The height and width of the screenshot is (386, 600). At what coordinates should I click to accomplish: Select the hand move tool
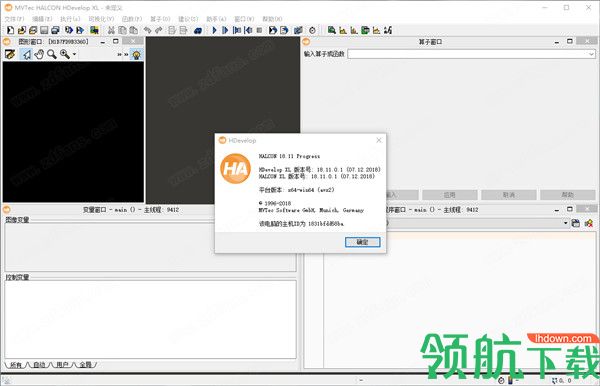39,54
